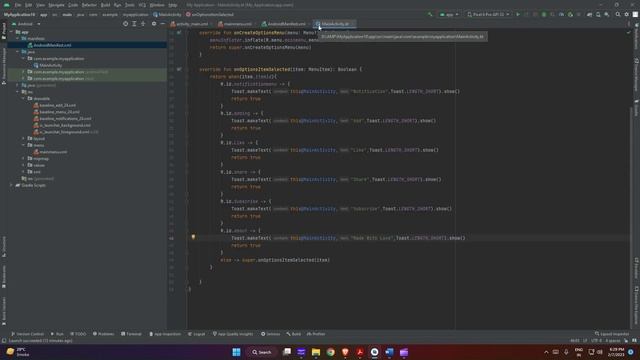Expand the layout folder node
The image size is (640, 360).
click(x=24, y=138)
